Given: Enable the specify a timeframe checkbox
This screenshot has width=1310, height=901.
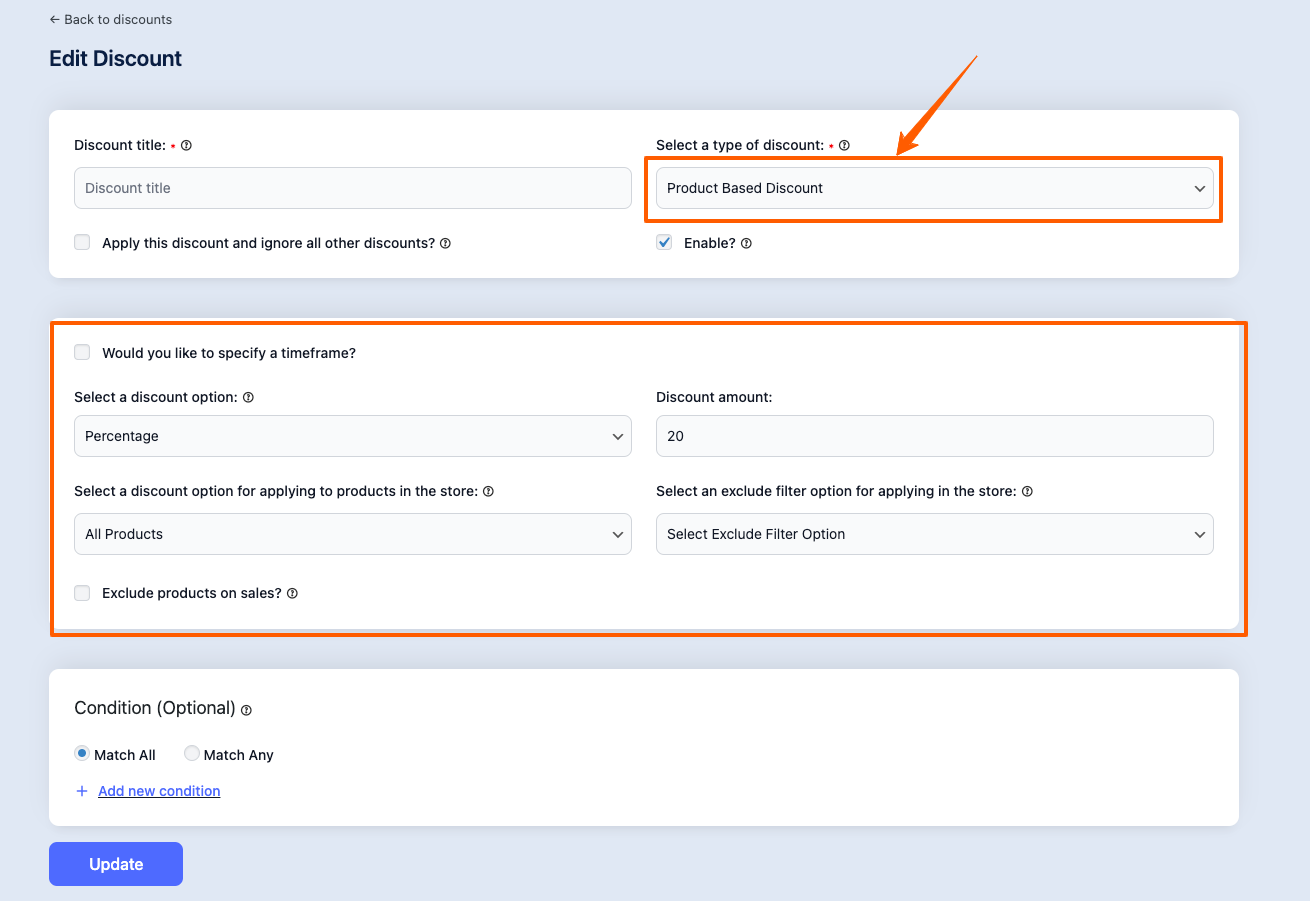Looking at the screenshot, I should (82, 352).
